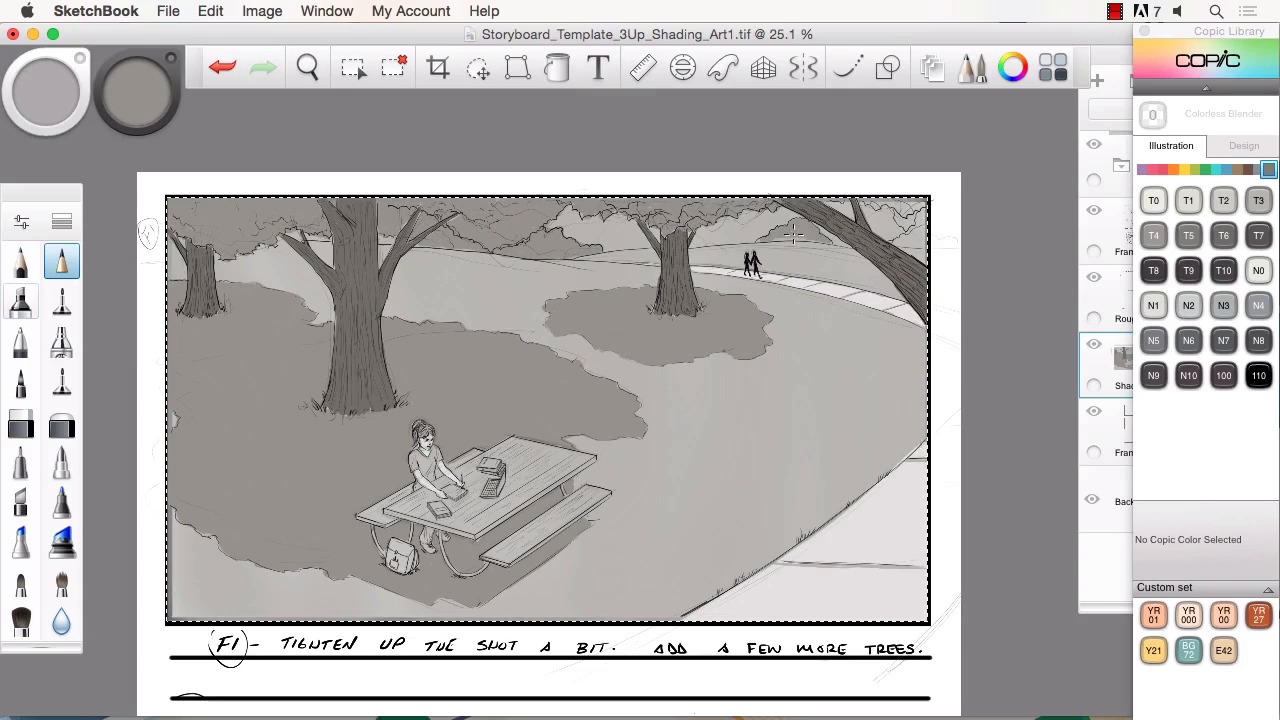Click the Colorless Blender button
This screenshot has height=720, width=1280.
point(1153,115)
